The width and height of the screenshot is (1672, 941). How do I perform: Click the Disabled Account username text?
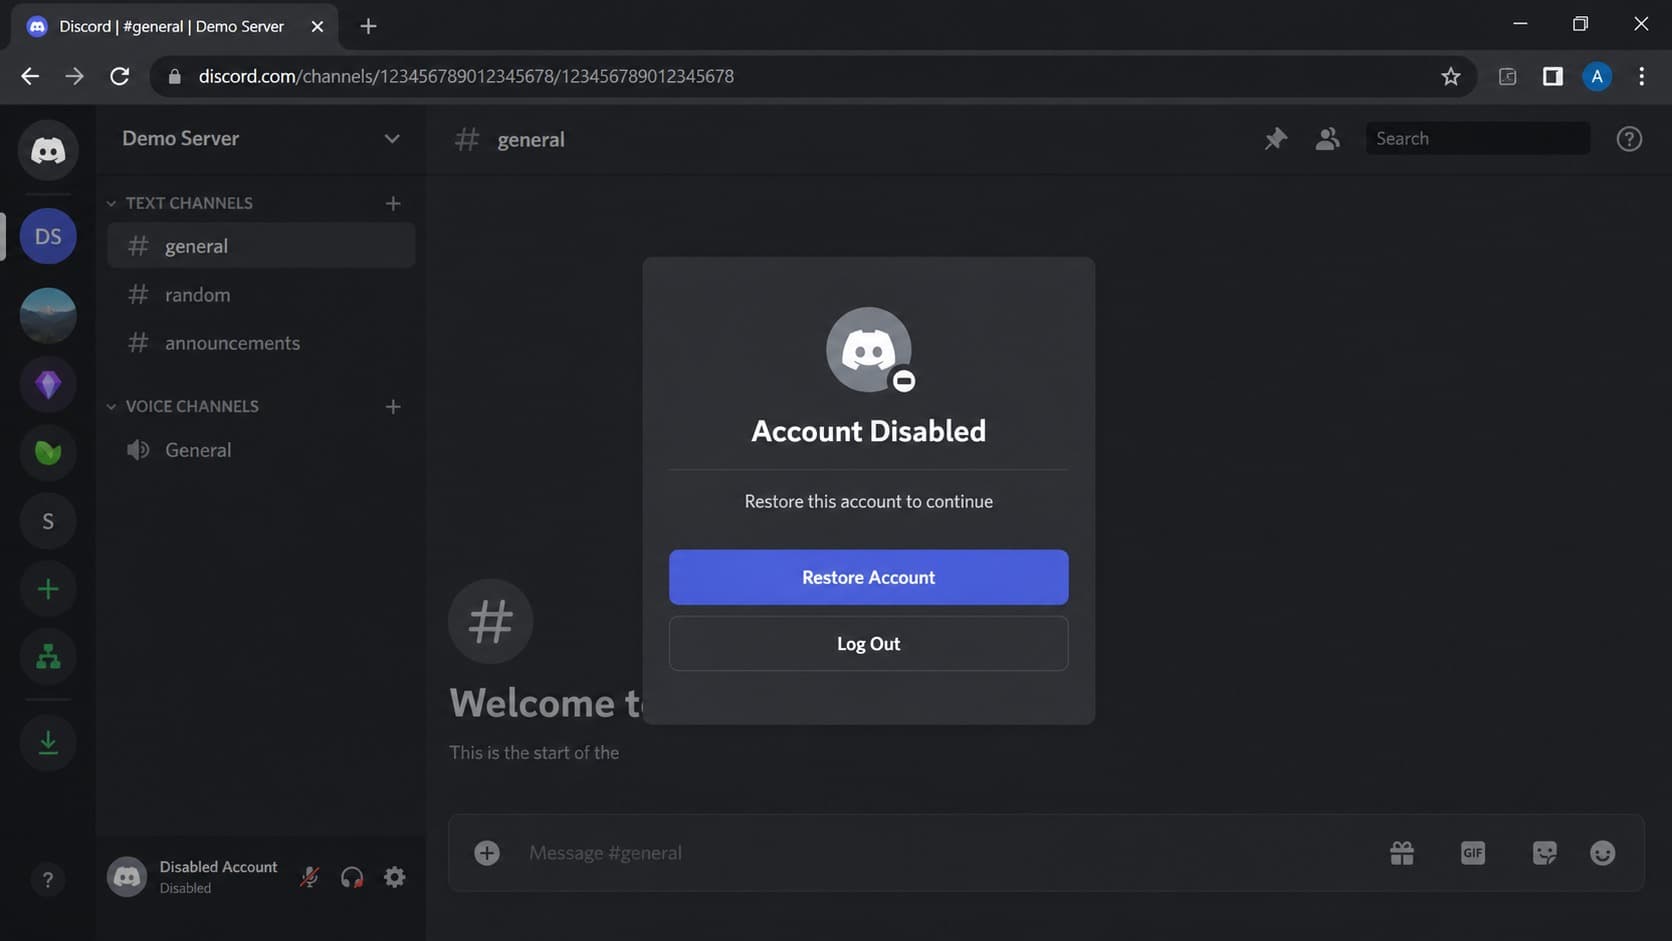pos(218,867)
